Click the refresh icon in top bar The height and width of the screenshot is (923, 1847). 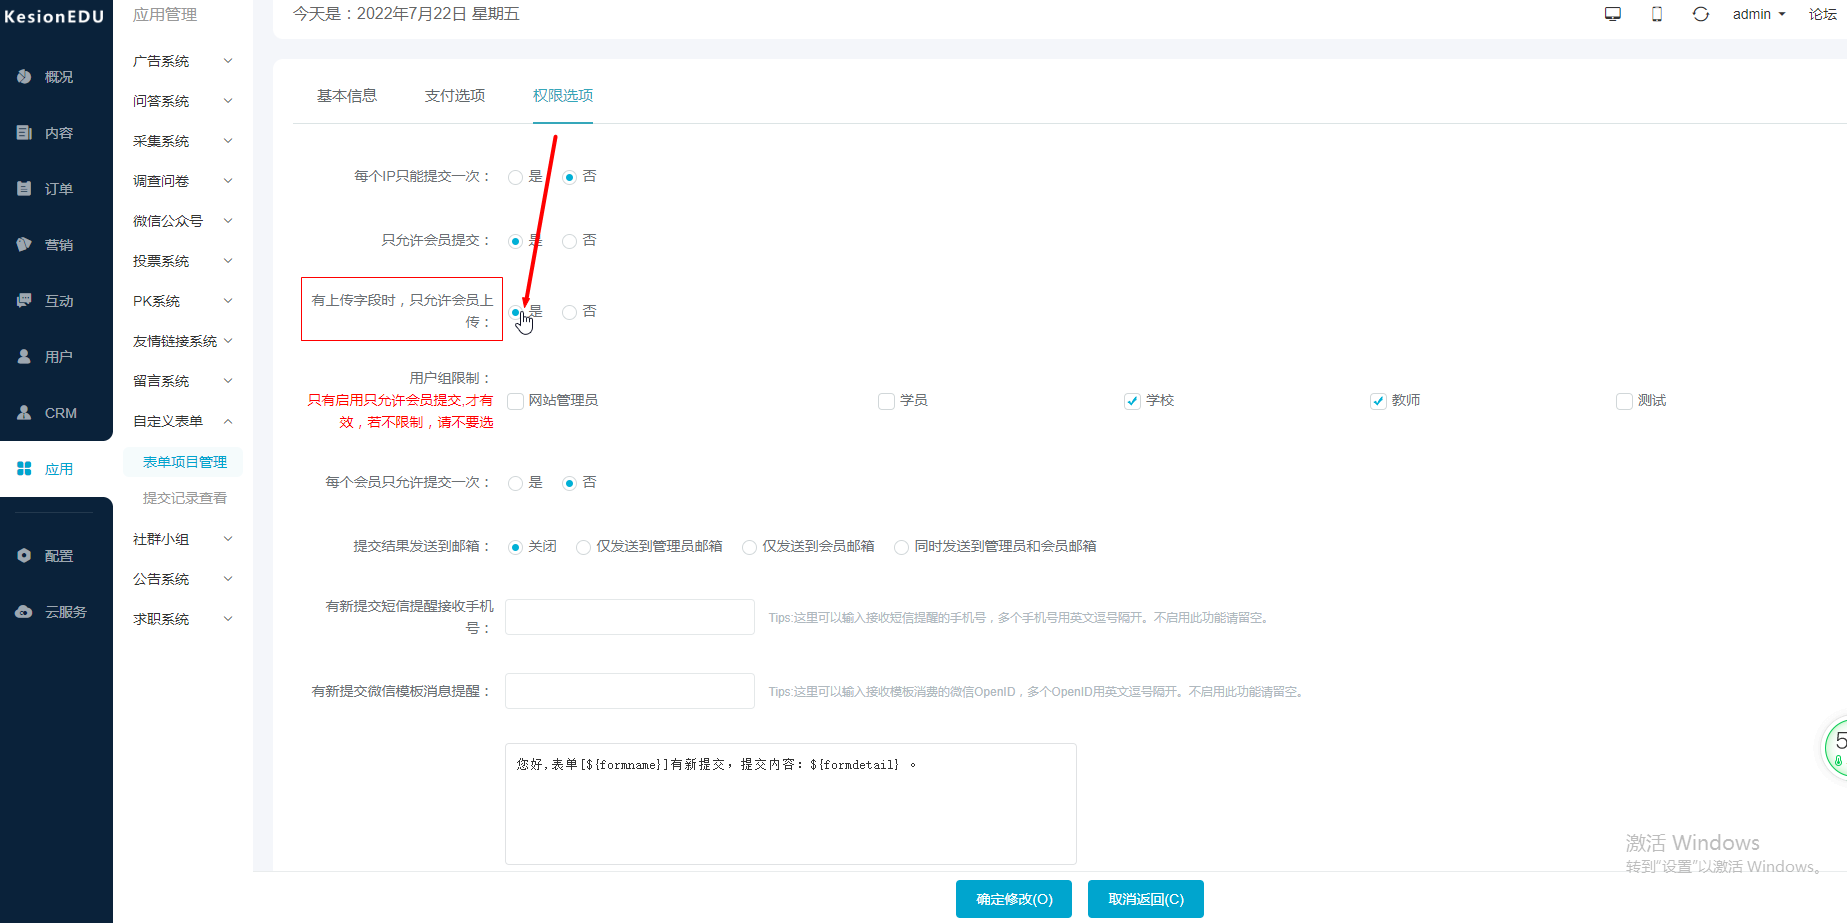point(1700,14)
